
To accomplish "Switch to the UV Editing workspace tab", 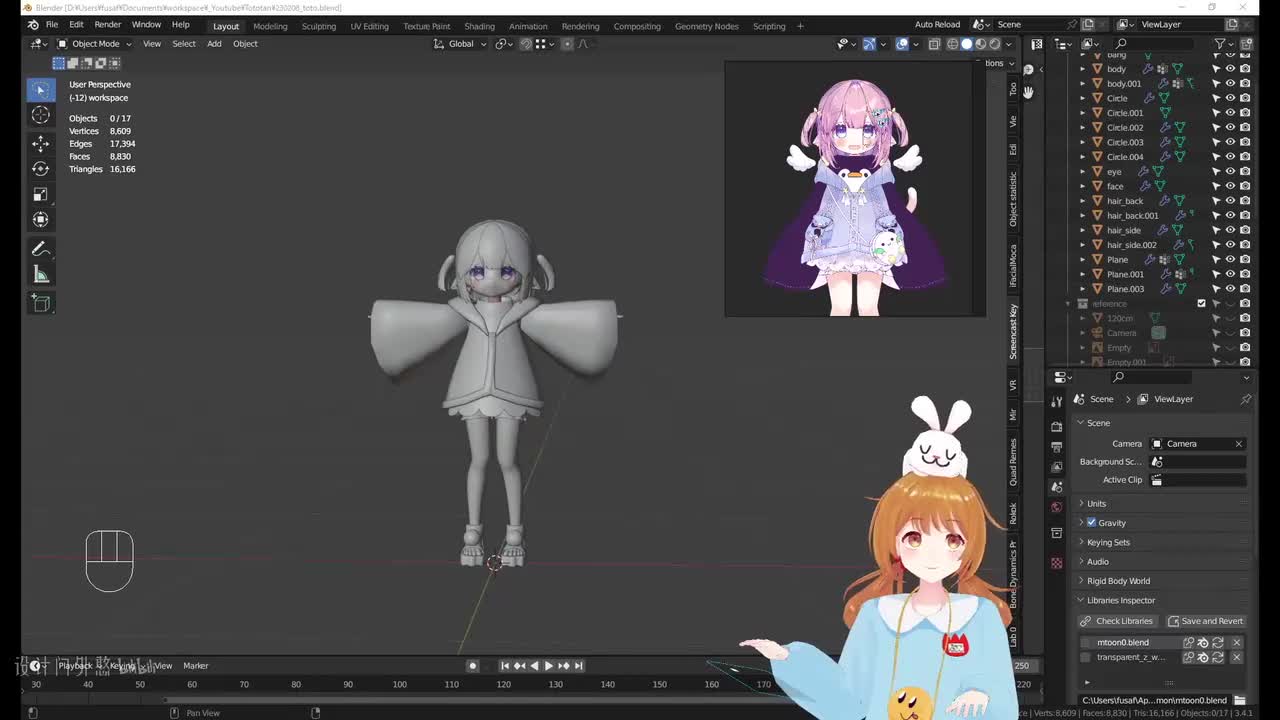I will [x=369, y=26].
